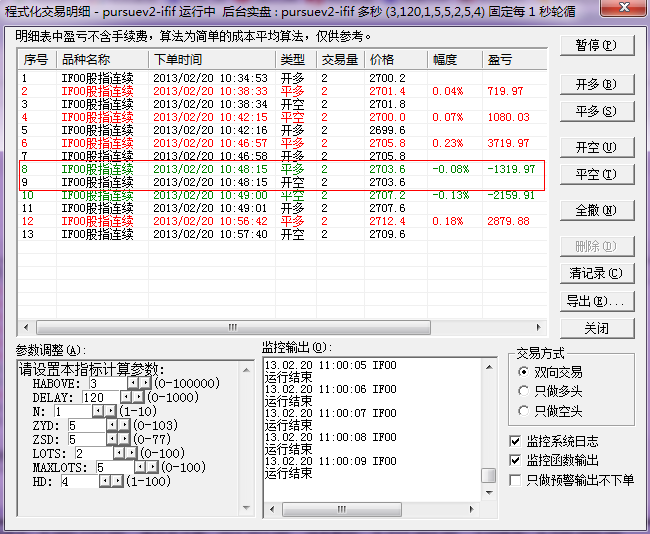Select trade row 12 with profit 2879.88
The width and height of the screenshot is (650, 534).
(x=282, y=221)
